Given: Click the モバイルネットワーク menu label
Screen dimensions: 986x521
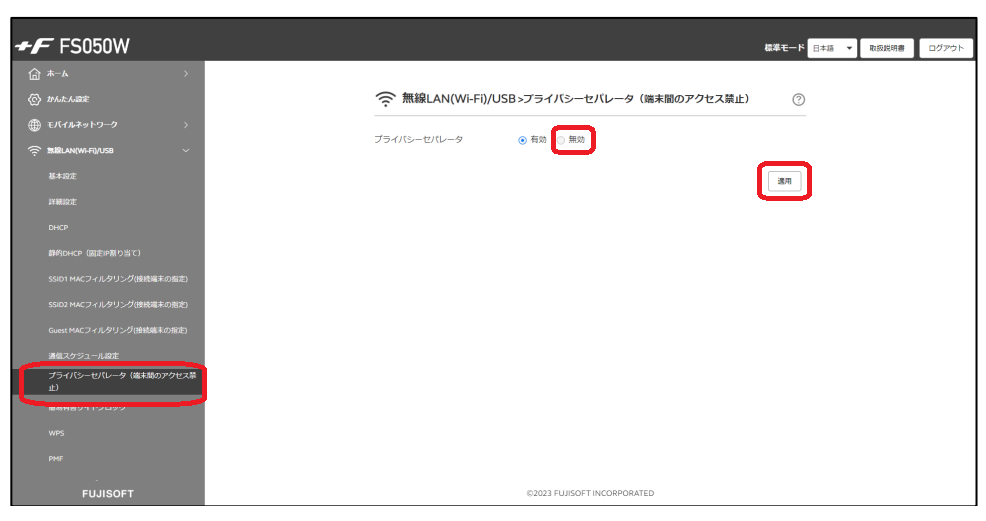Looking at the screenshot, I should (x=82, y=125).
